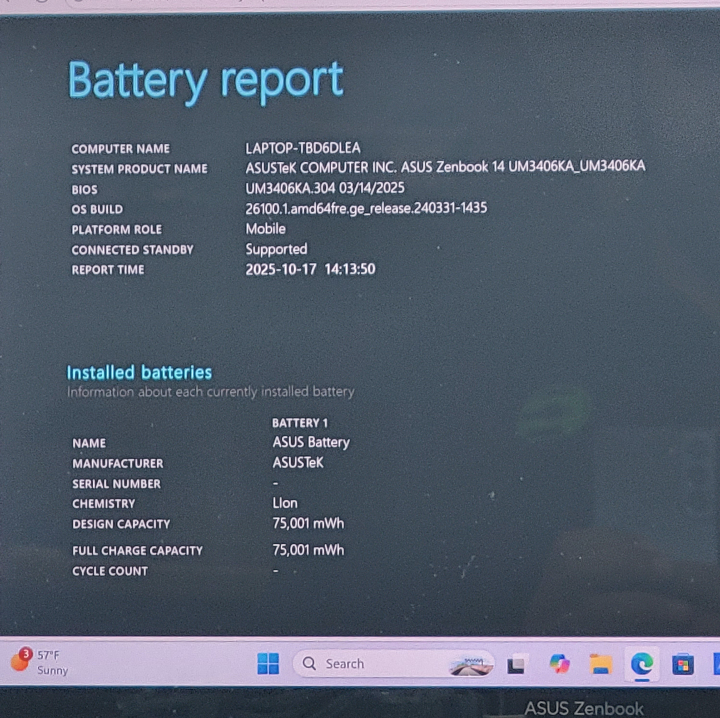The height and width of the screenshot is (718, 720).
Task: Open the weather widget showing 57°F Sunny
Action: pos(40,662)
